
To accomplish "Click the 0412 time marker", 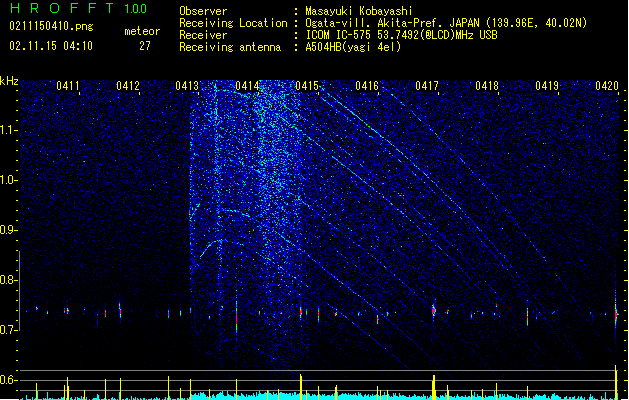I will [x=128, y=85].
